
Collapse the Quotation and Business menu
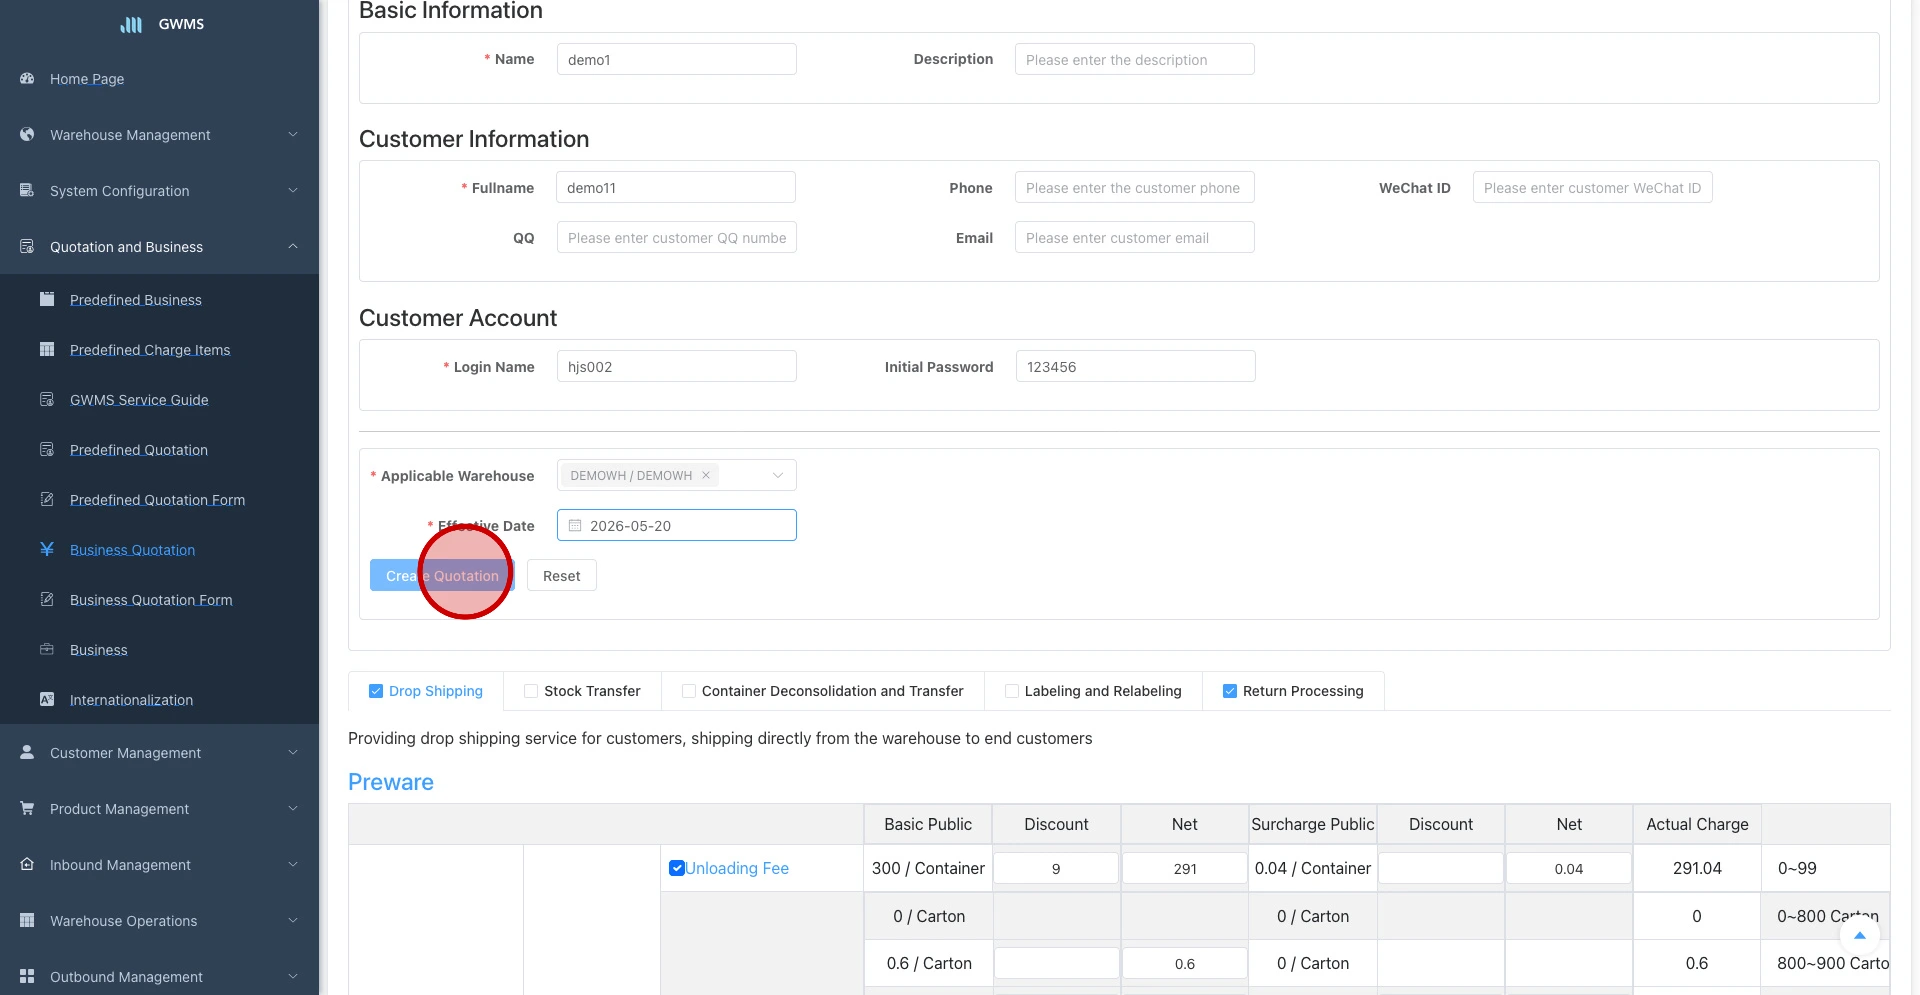pos(293,246)
